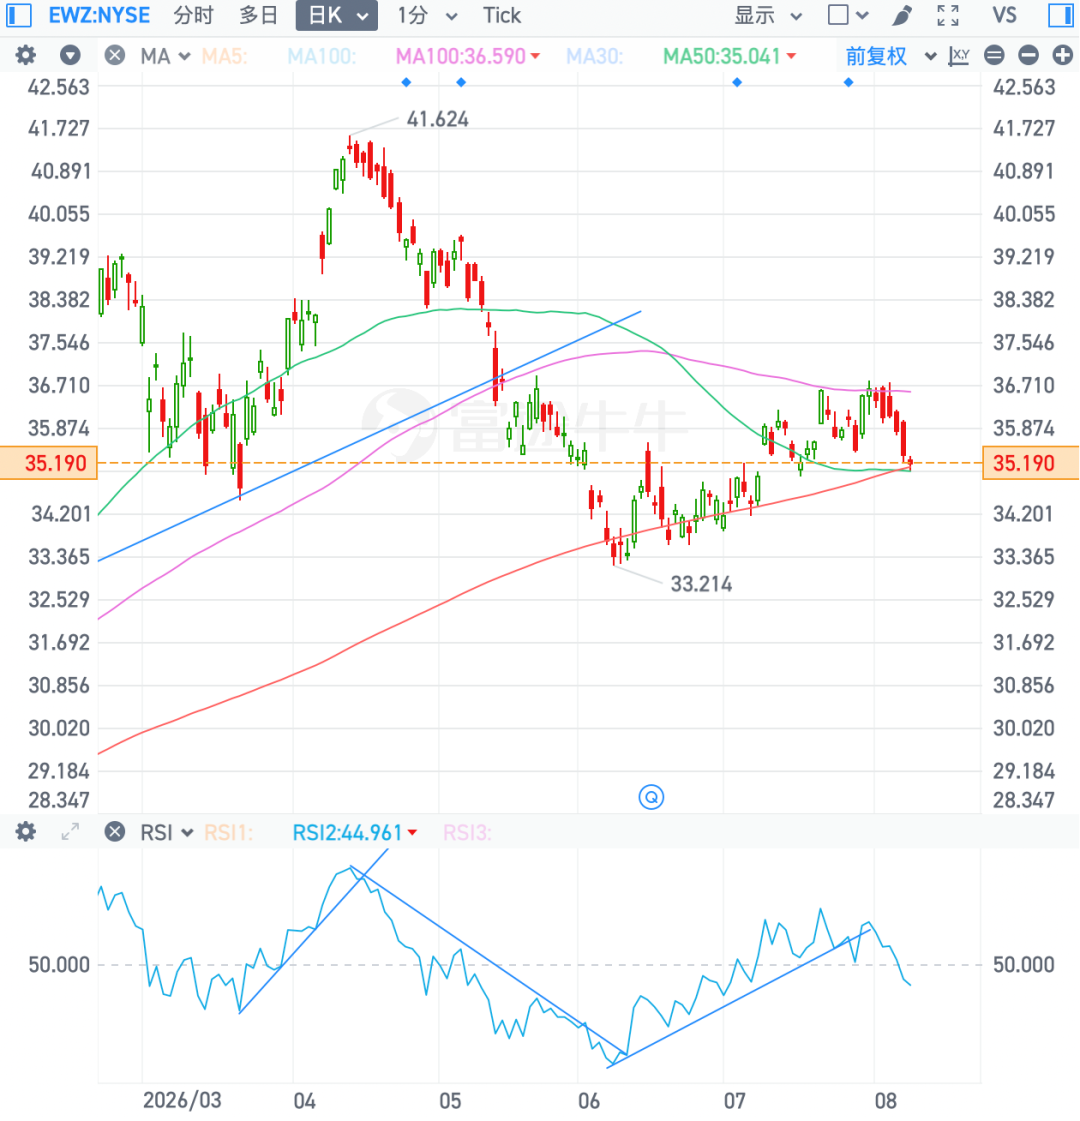This screenshot has width=1080, height=1121.
Task: Switch to the 多日 multi-day tab
Action: [x=258, y=15]
